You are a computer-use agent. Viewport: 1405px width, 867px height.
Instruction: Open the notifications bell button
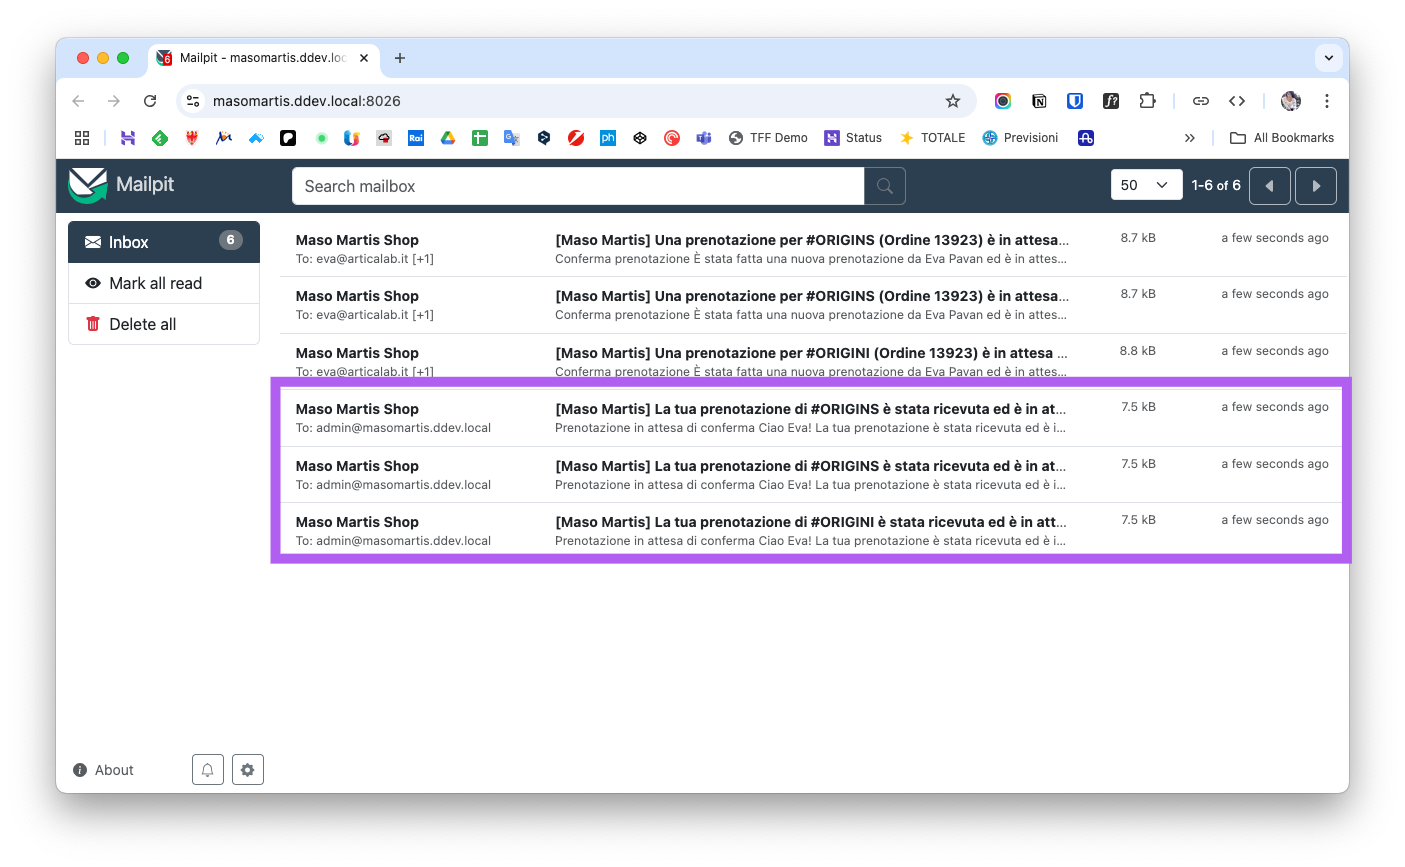click(x=208, y=770)
